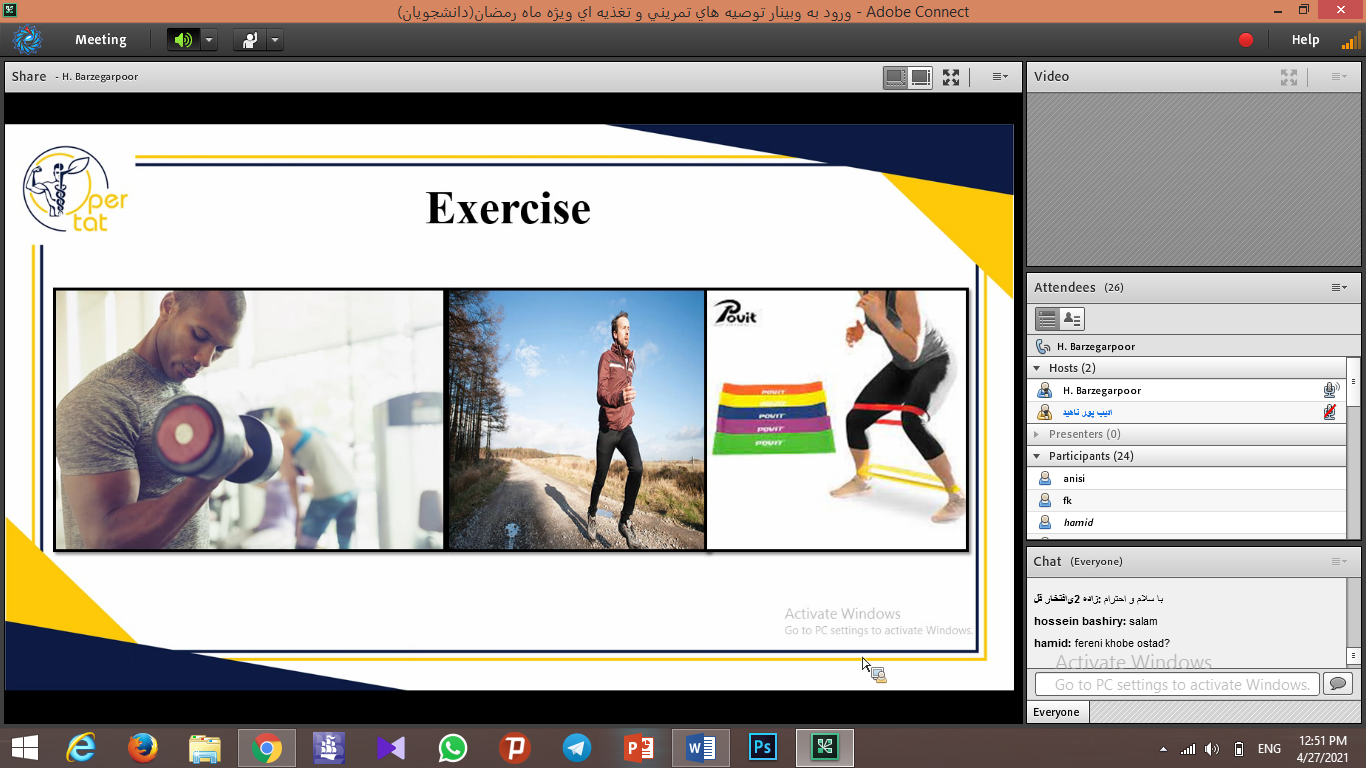Screen dimensions: 1366x768
Task: Collapse the Participants group
Action: point(1037,456)
